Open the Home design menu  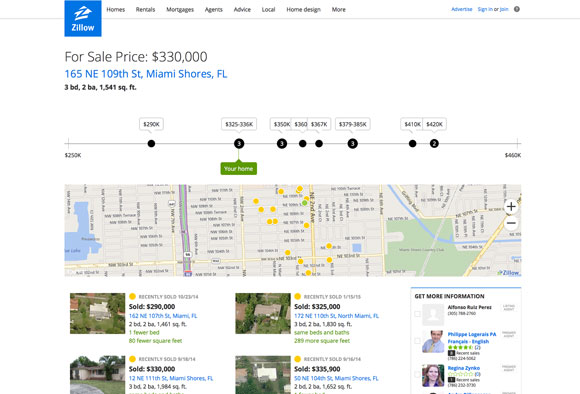(x=304, y=10)
